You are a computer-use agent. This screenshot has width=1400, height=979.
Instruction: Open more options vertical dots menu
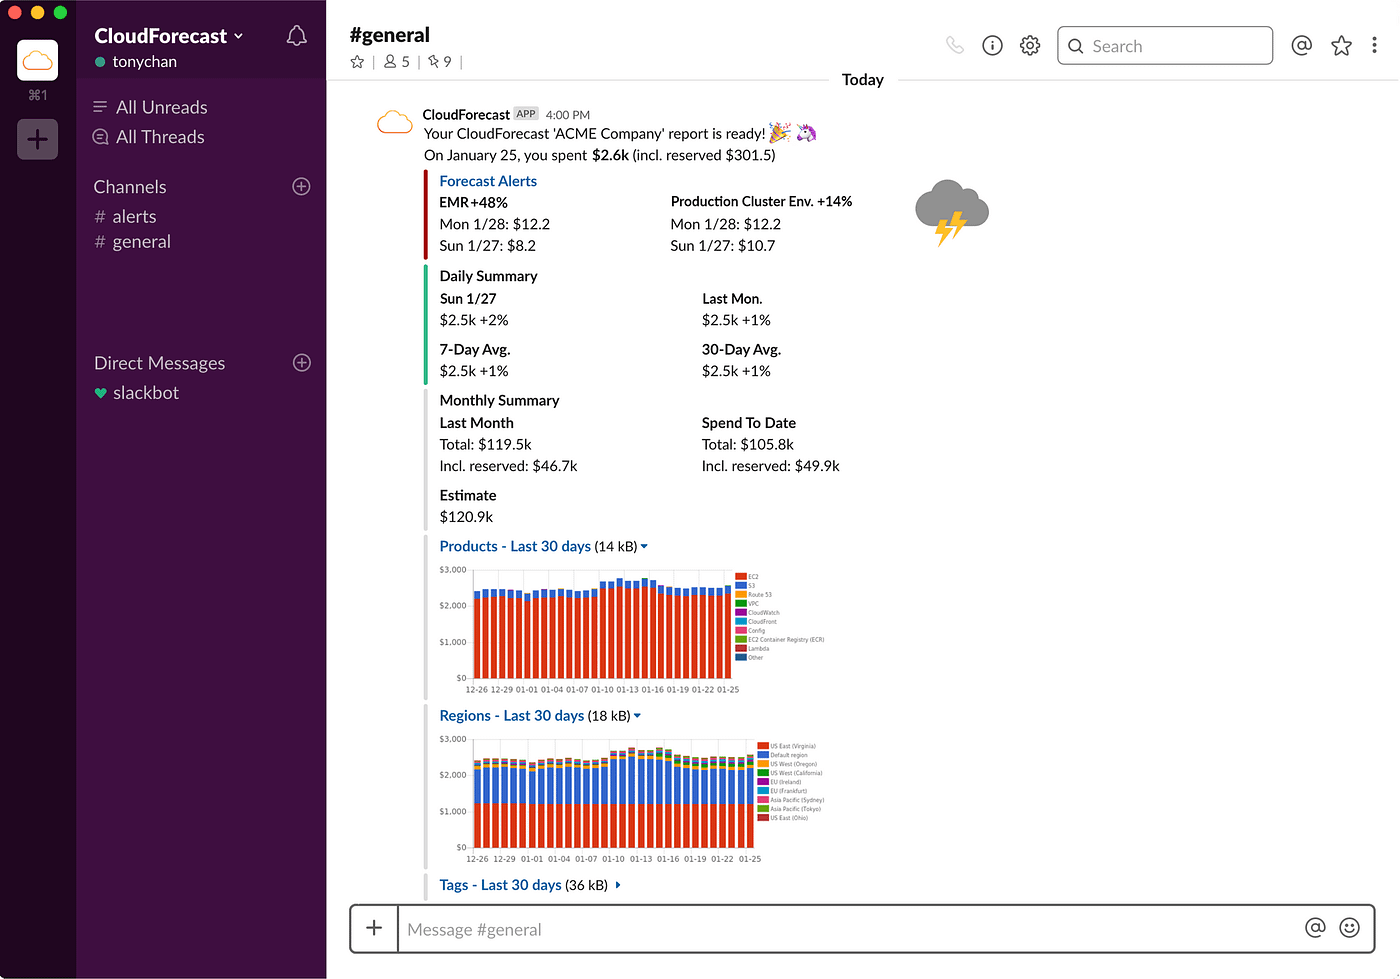(x=1374, y=46)
